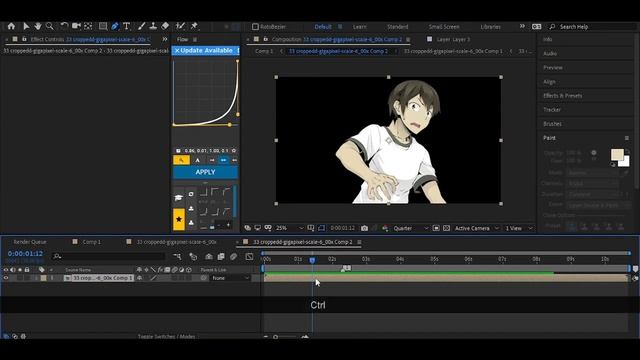Select the Rectangle shape tool
The image size is (640, 360).
pos(103,26)
